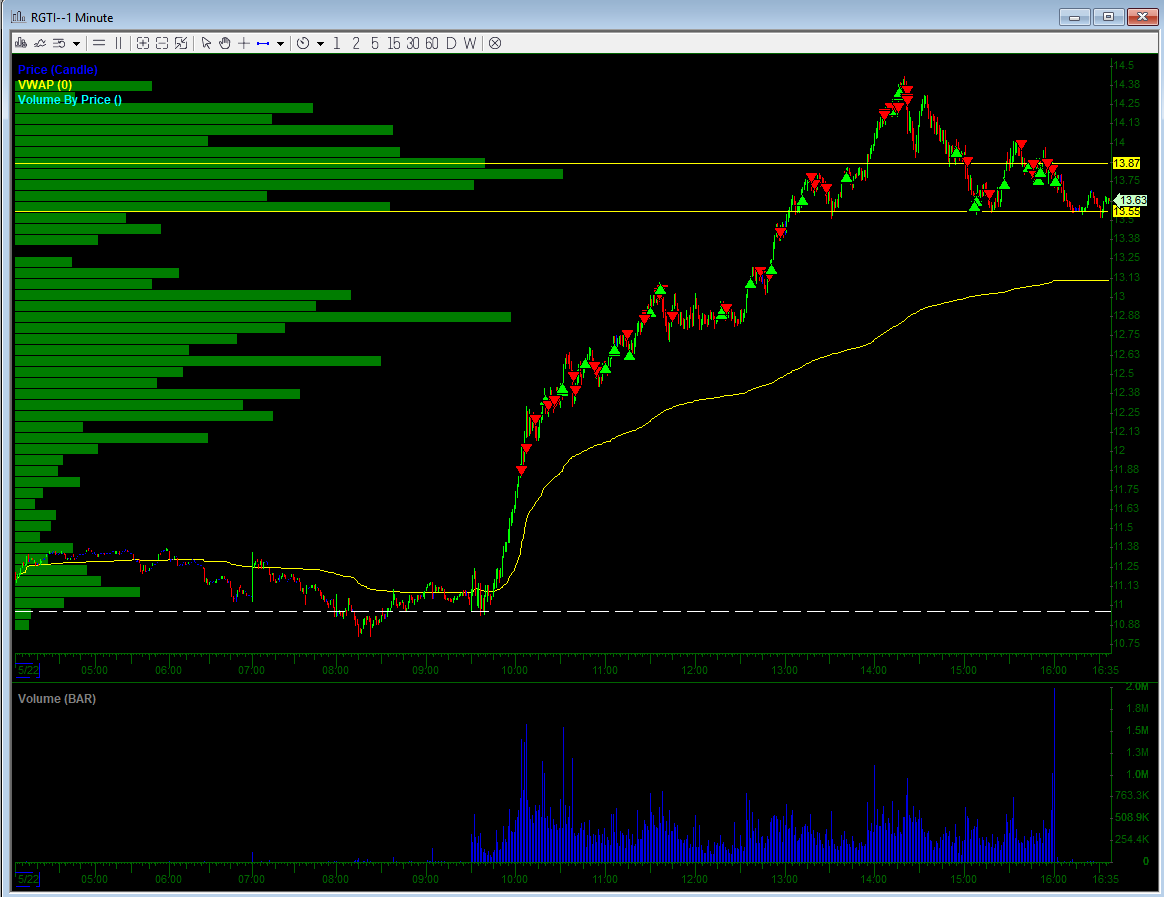
Task: Click the line study indicator icon
Action: [40, 43]
